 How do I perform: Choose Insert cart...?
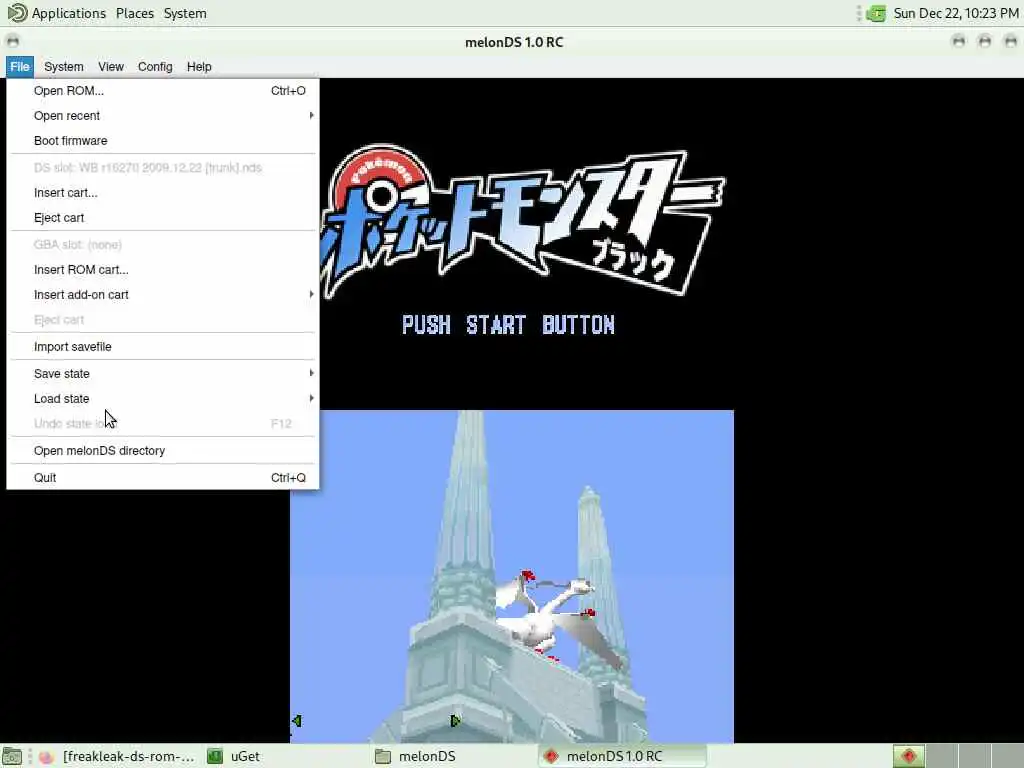163,193
